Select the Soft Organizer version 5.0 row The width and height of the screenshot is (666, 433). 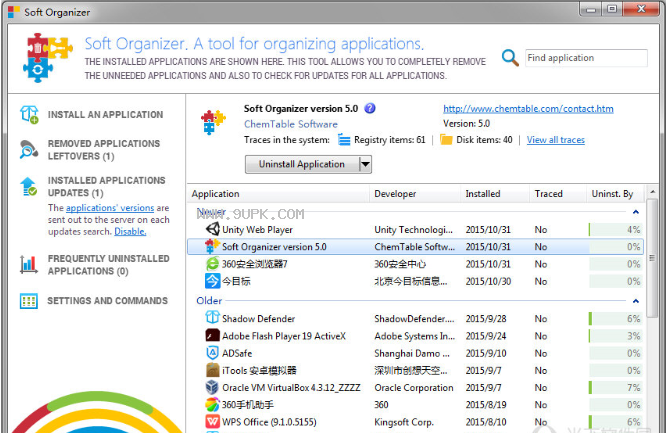(x=415, y=246)
